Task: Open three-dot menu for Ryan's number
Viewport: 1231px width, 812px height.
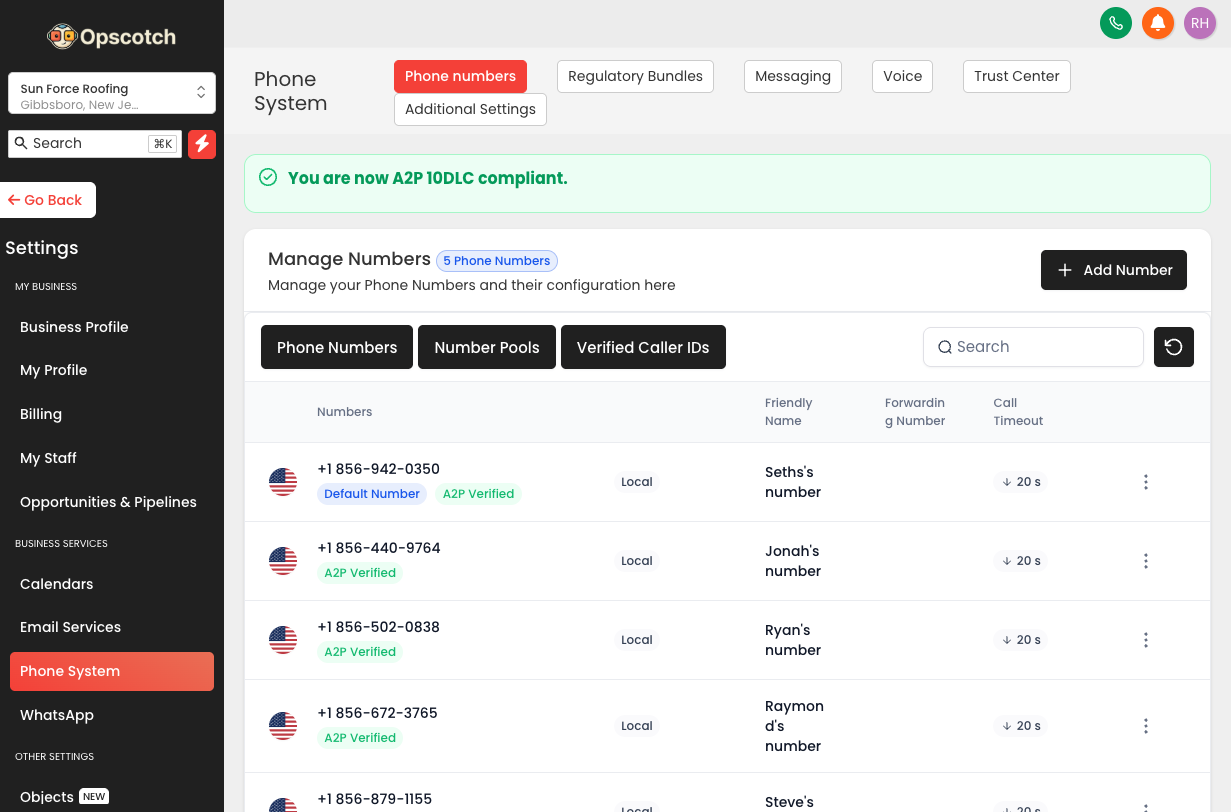Action: pyautogui.click(x=1145, y=640)
